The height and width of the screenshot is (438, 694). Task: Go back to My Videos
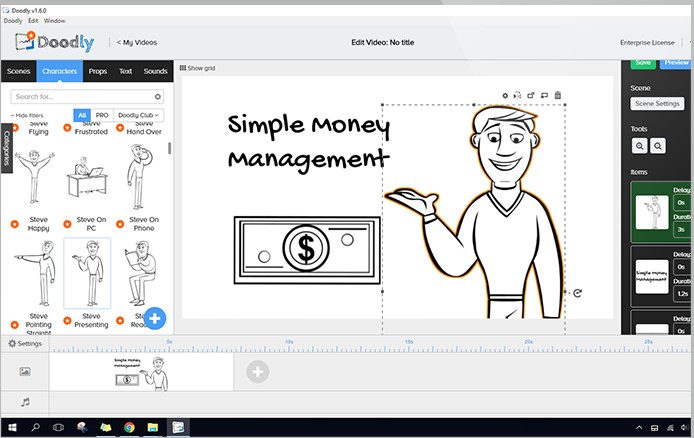click(x=137, y=42)
